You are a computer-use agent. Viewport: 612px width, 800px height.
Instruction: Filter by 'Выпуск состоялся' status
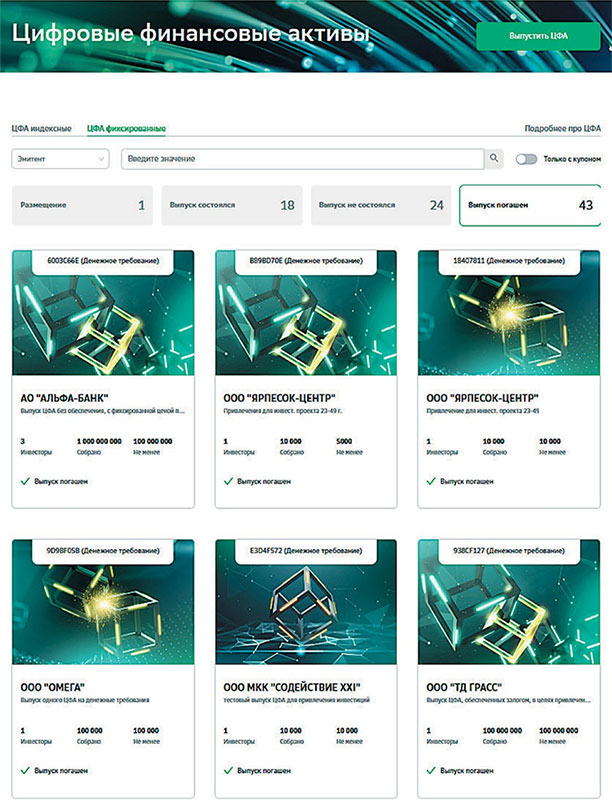[x=231, y=205]
